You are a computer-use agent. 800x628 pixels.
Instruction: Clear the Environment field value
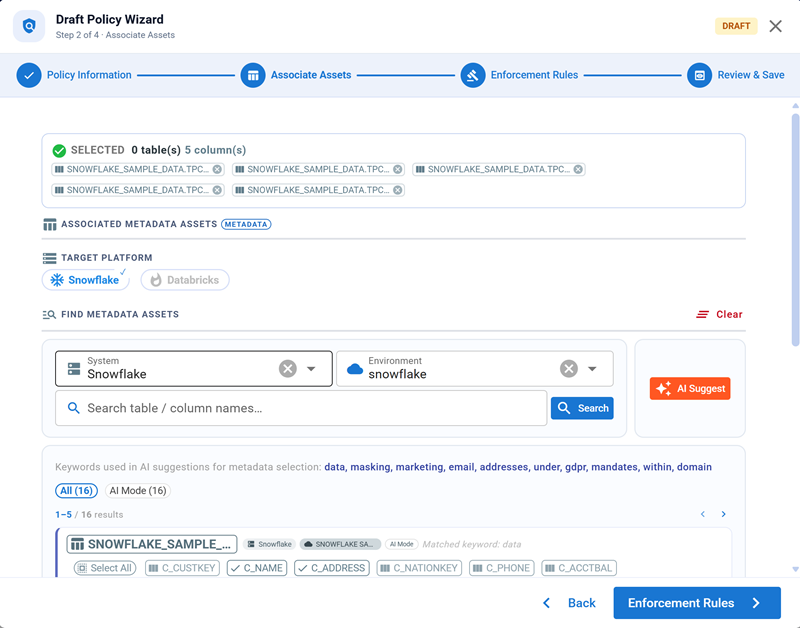[569, 368]
